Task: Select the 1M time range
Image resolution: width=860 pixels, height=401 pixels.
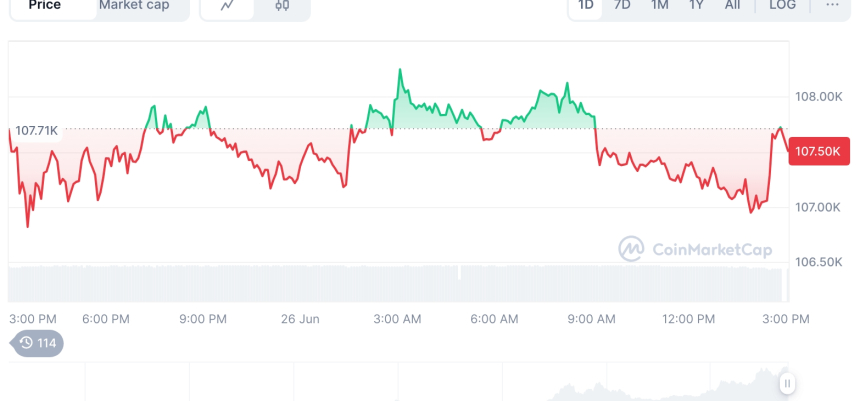Action: (x=660, y=6)
